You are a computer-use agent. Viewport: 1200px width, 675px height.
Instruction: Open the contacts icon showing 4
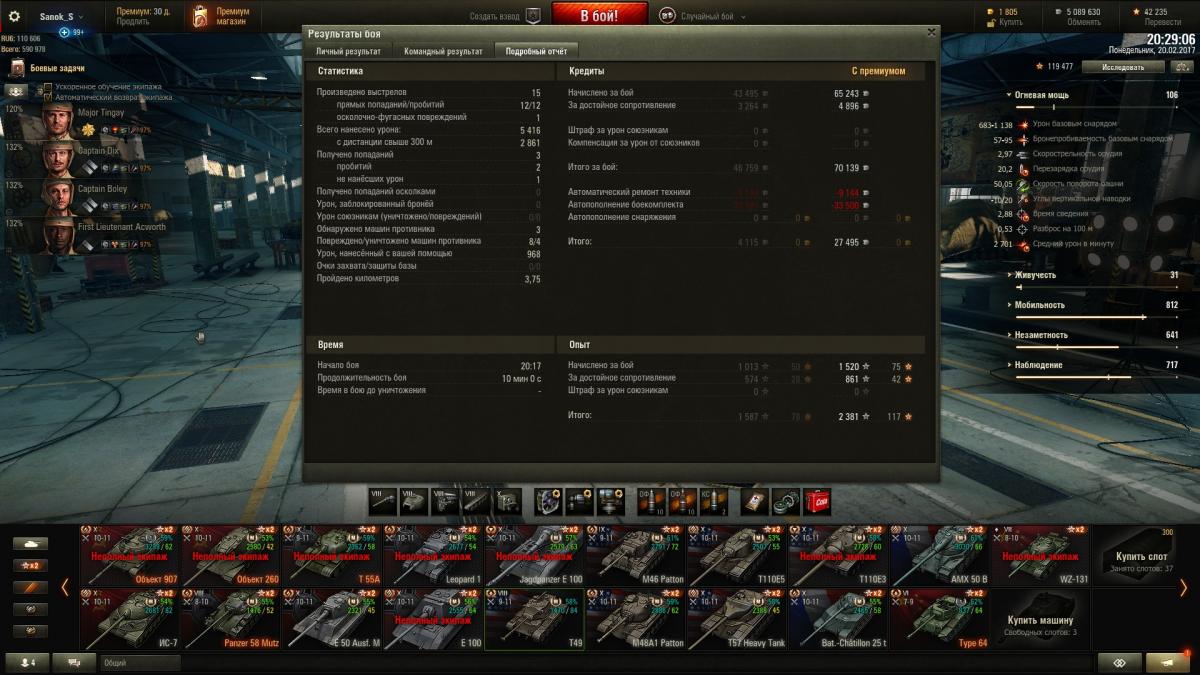pos(27,662)
